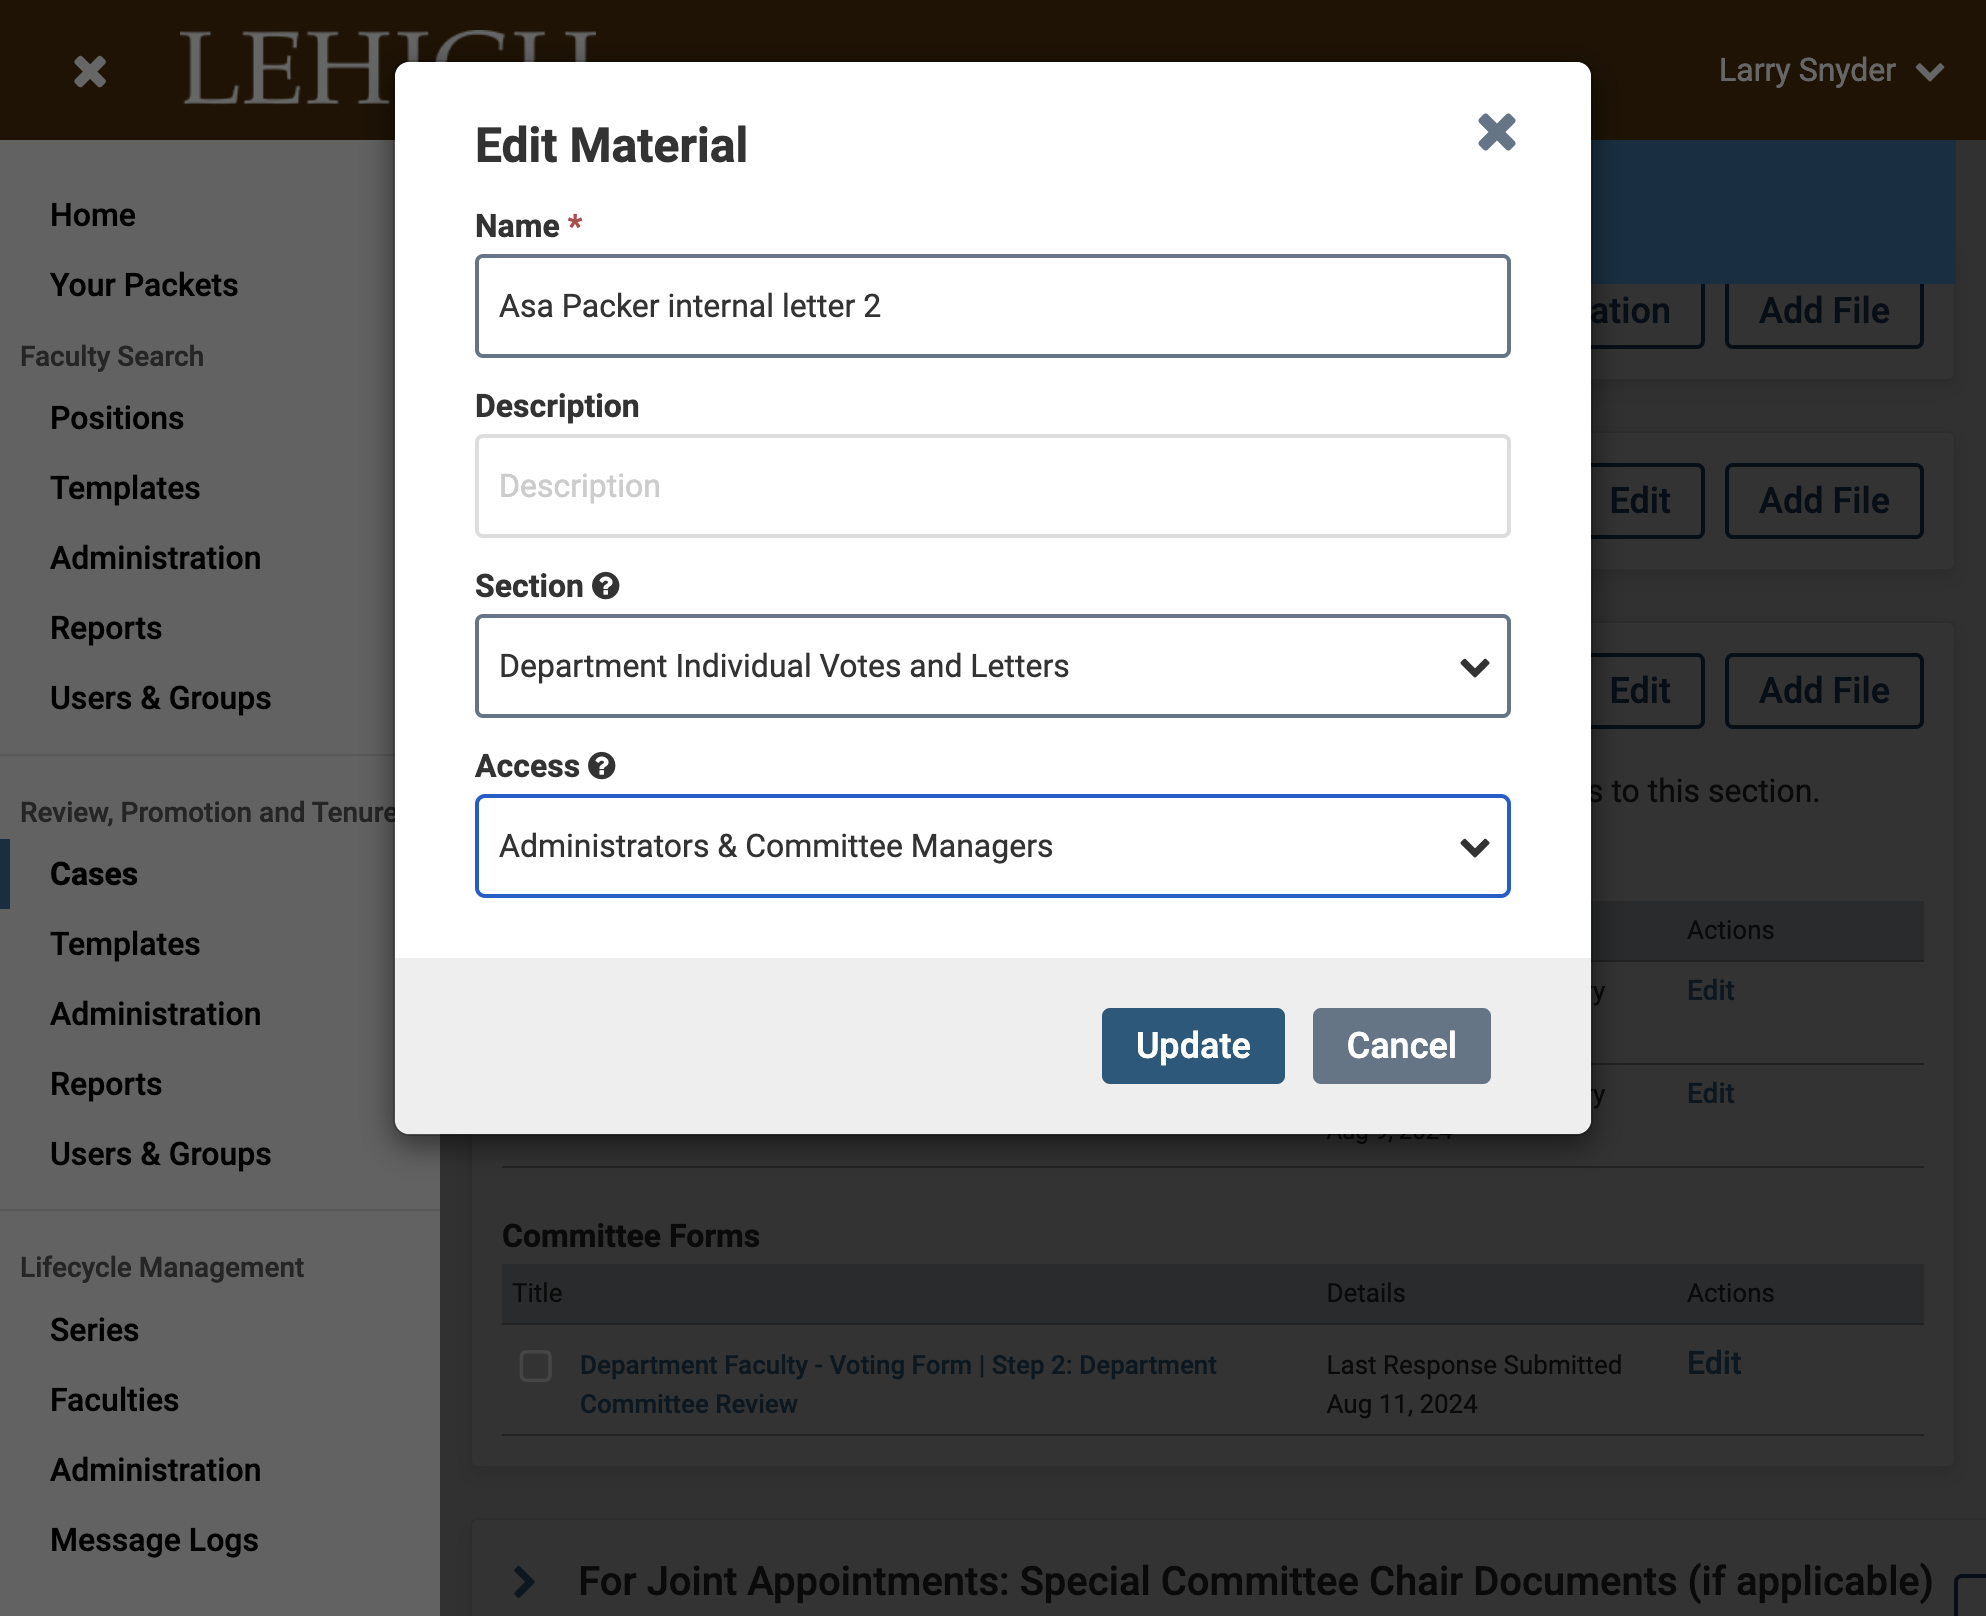Click Edit for the Department Faculty Voting Form
Screen dimensions: 1986x1616
(x=1713, y=1363)
